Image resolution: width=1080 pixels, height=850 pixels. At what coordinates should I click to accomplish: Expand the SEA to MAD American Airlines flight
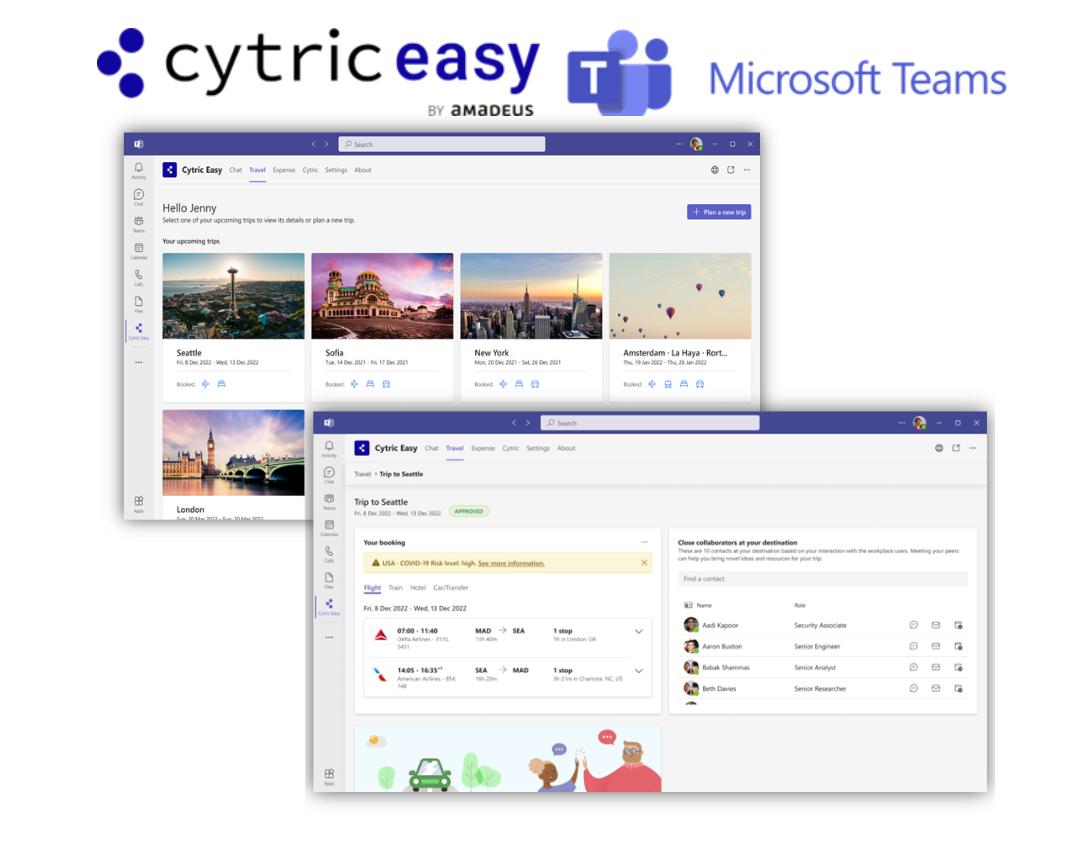click(x=638, y=671)
